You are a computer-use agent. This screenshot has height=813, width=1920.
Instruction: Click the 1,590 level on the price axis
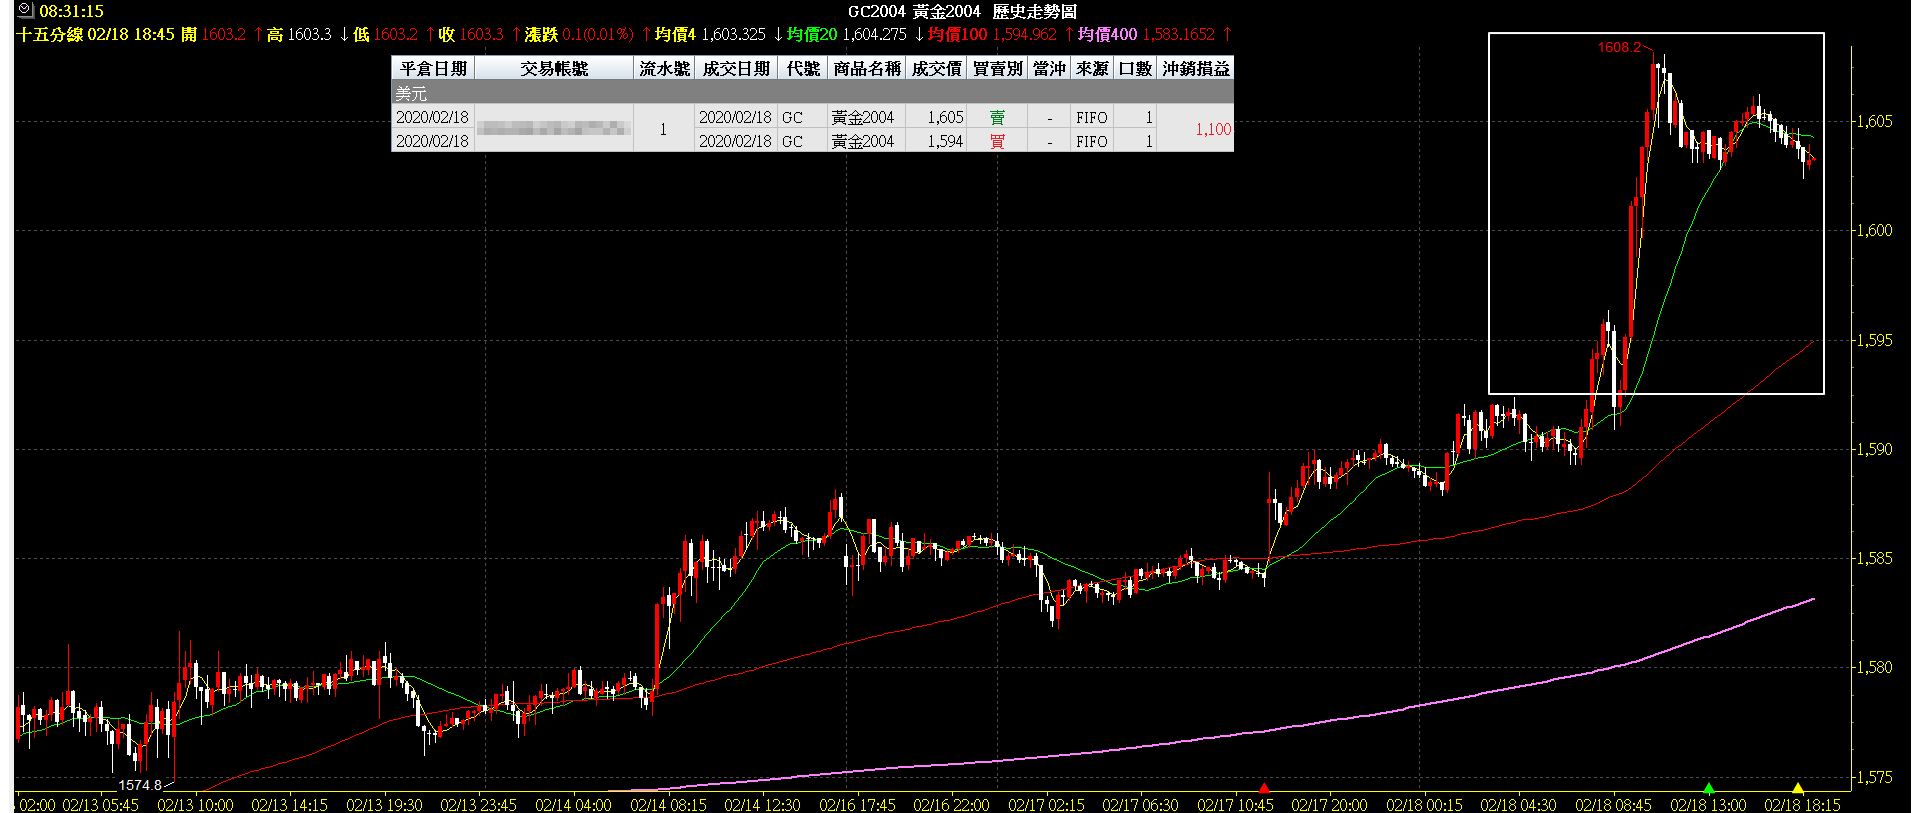pos(1874,449)
